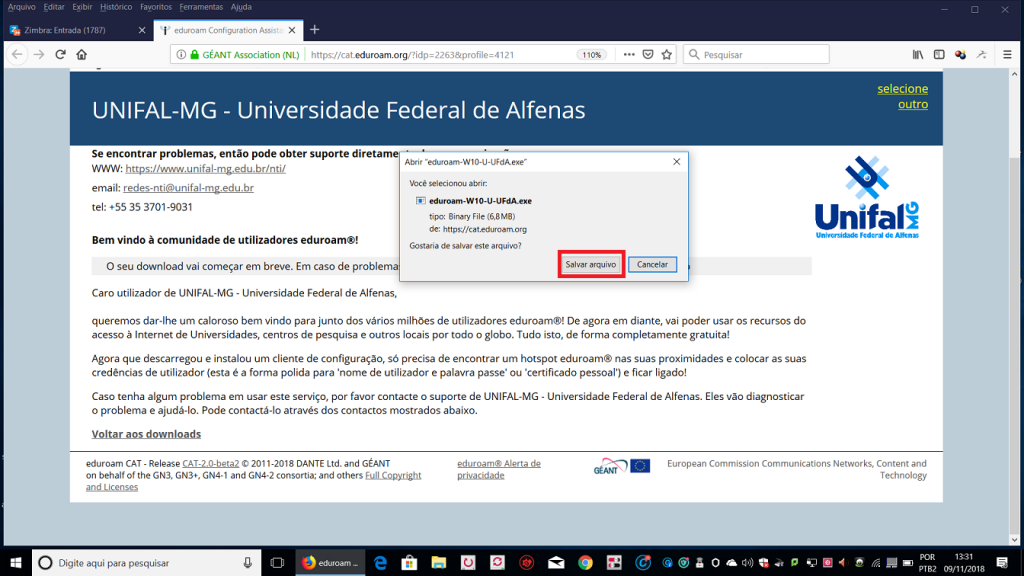The image size is (1024, 576).
Task: Open the Firefox home page icon
Action: (82, 55)
